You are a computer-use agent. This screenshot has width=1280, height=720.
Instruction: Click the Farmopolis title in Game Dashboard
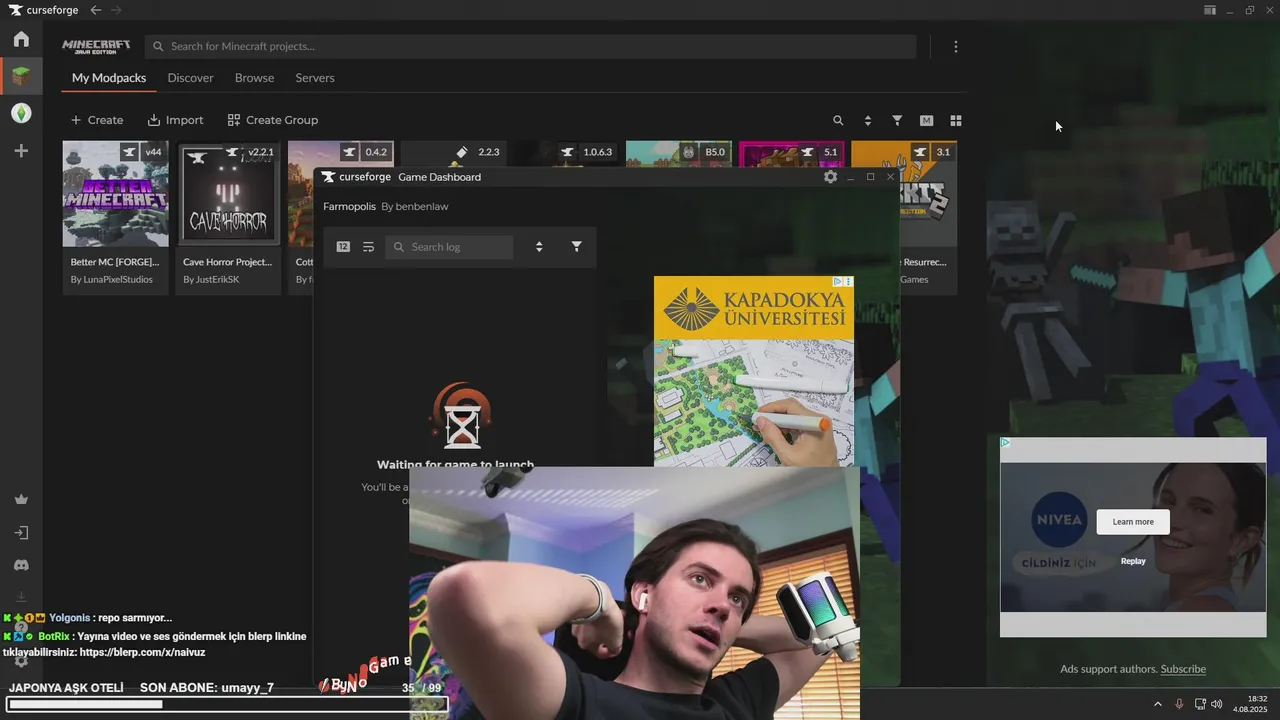349,207
